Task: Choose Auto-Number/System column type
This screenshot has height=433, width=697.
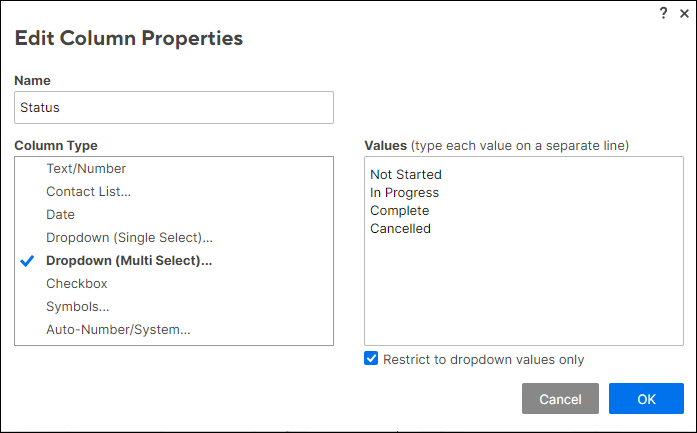Action: [118, 329]
